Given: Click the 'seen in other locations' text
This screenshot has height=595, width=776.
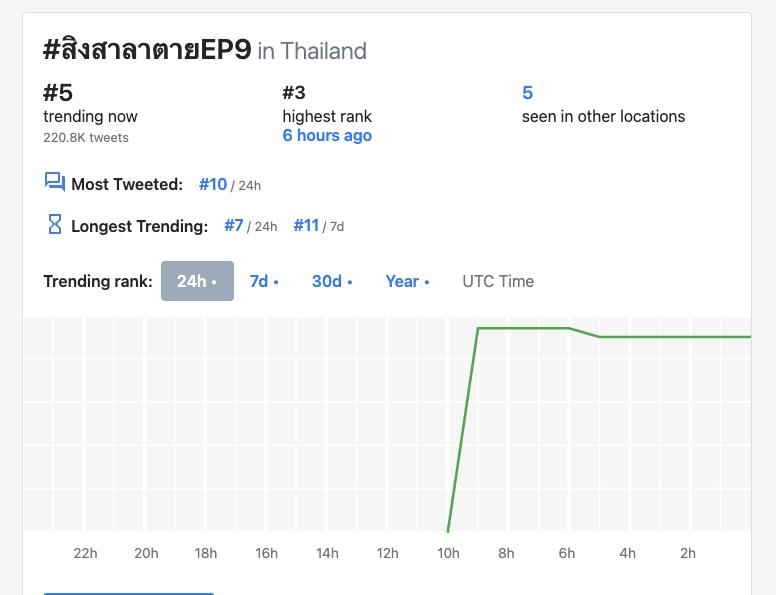Looking at the screenshot, I should coord(603,116).
